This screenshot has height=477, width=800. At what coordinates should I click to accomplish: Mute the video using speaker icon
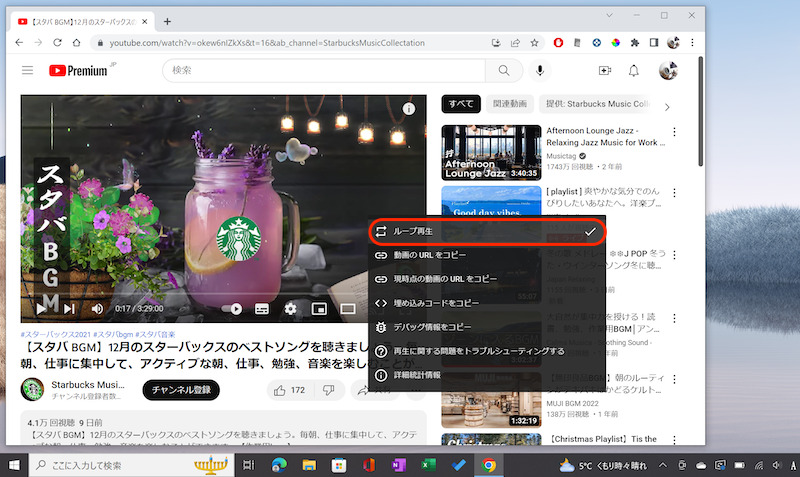tap(97, 308)
